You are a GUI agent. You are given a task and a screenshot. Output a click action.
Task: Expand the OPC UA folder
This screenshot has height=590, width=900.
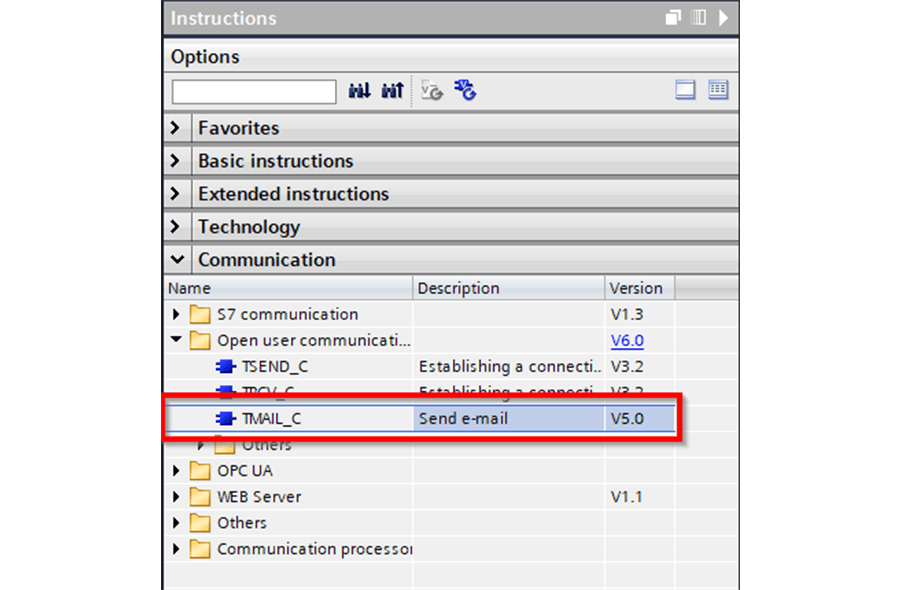[176, 471]
